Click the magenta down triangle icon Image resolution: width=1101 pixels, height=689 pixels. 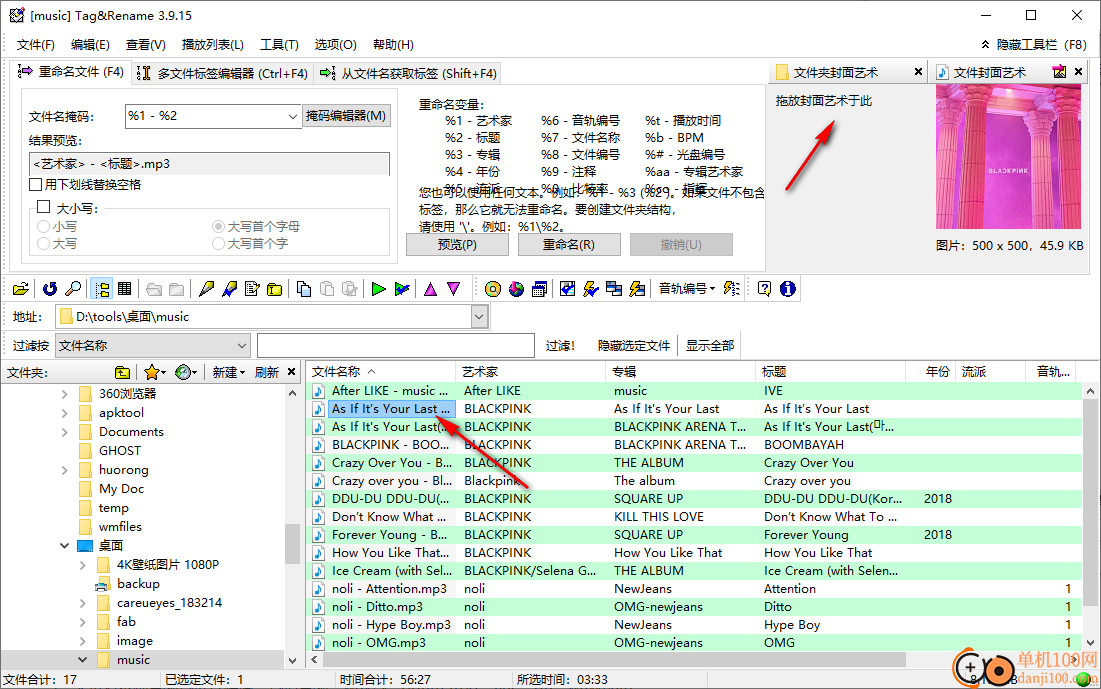(x=454, y=289)
